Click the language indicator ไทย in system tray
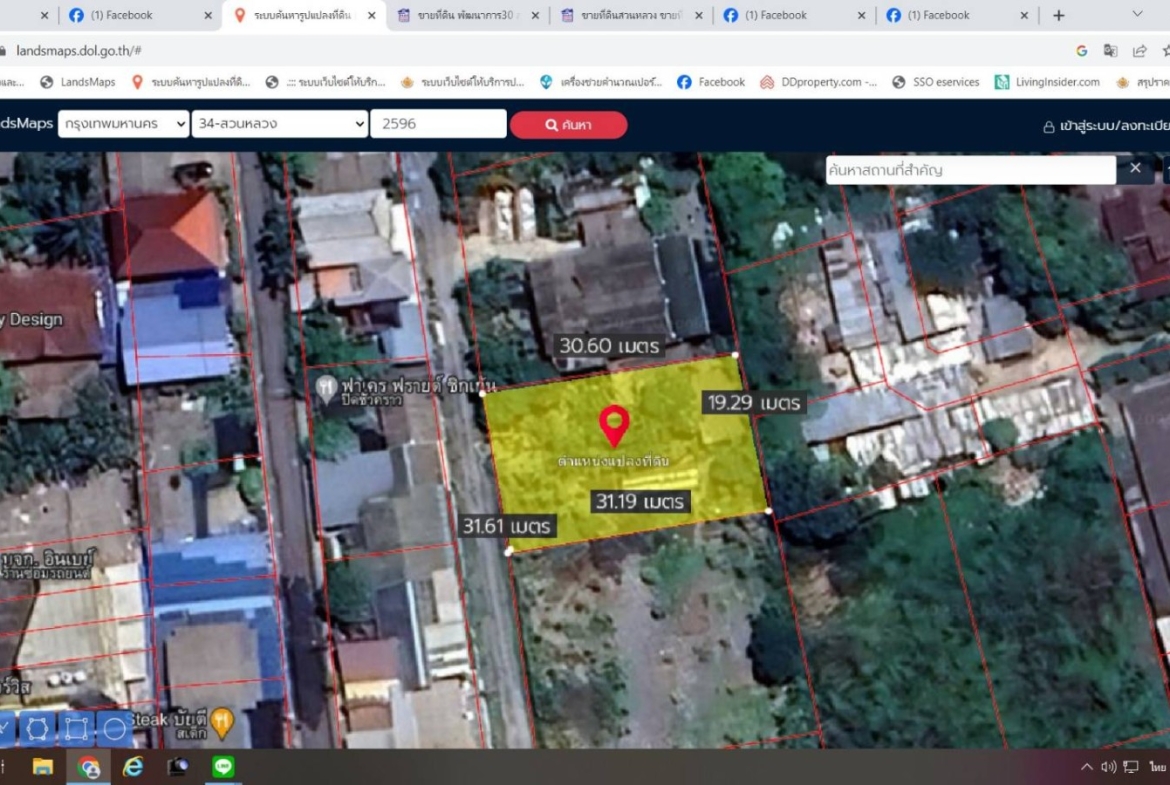The width and height of the screenshot is (1170, 785). tap(1157, 766)
